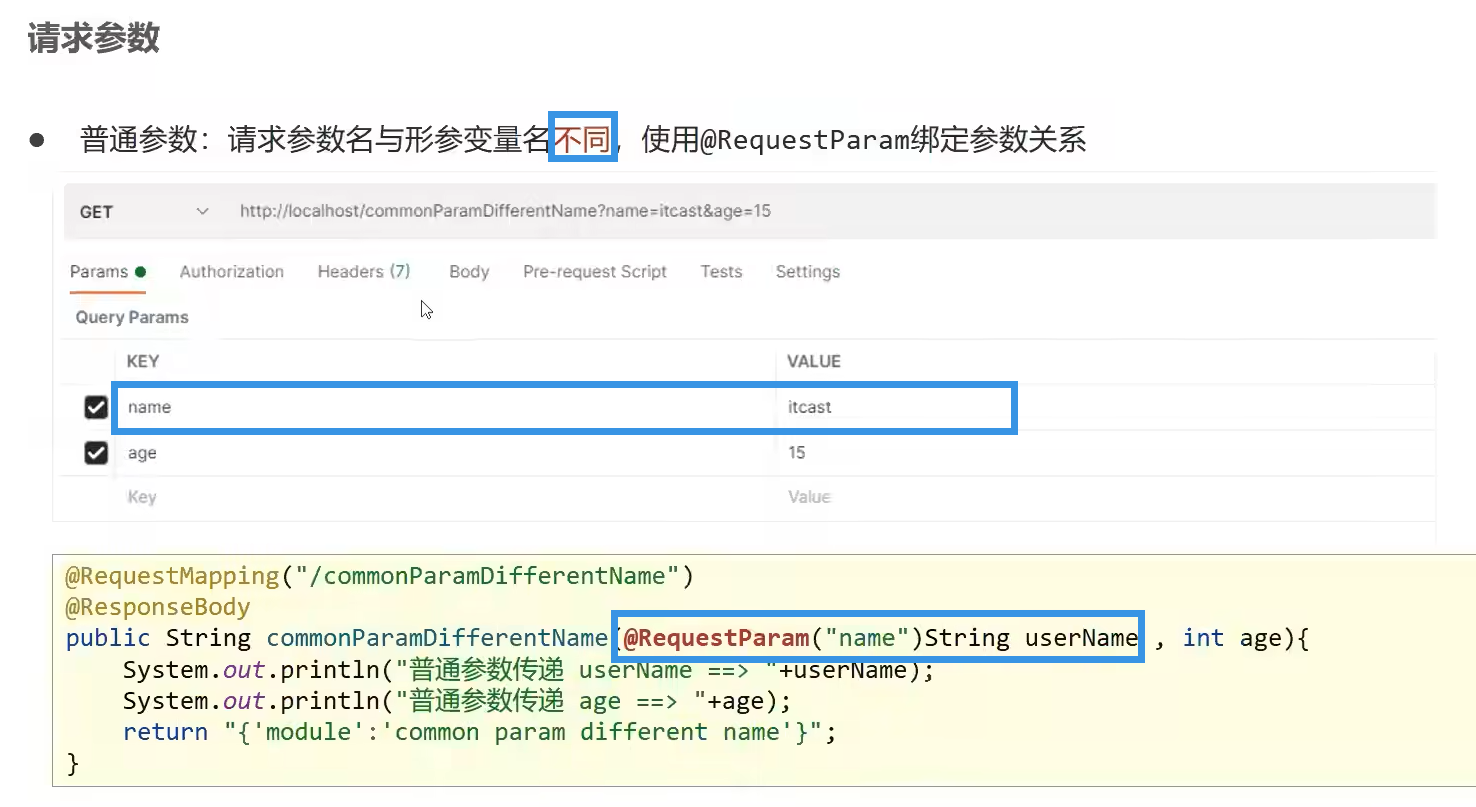Click the empty Value placeholder field

(x=1000, y=498)
